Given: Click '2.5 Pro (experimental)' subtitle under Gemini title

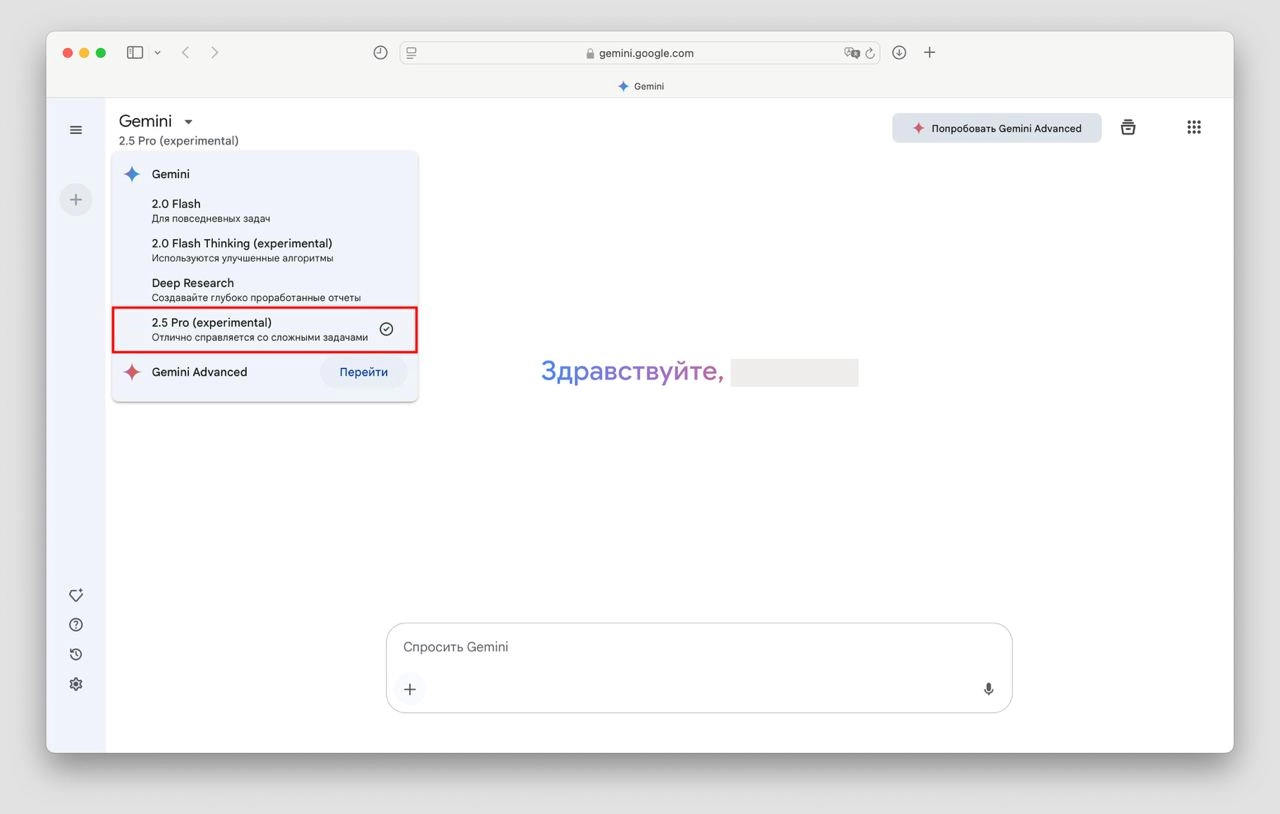Looking at the screenshot, I should 178,141.
